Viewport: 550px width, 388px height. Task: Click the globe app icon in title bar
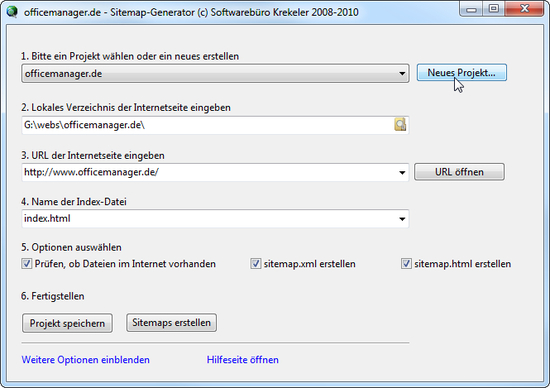(12, 12)
